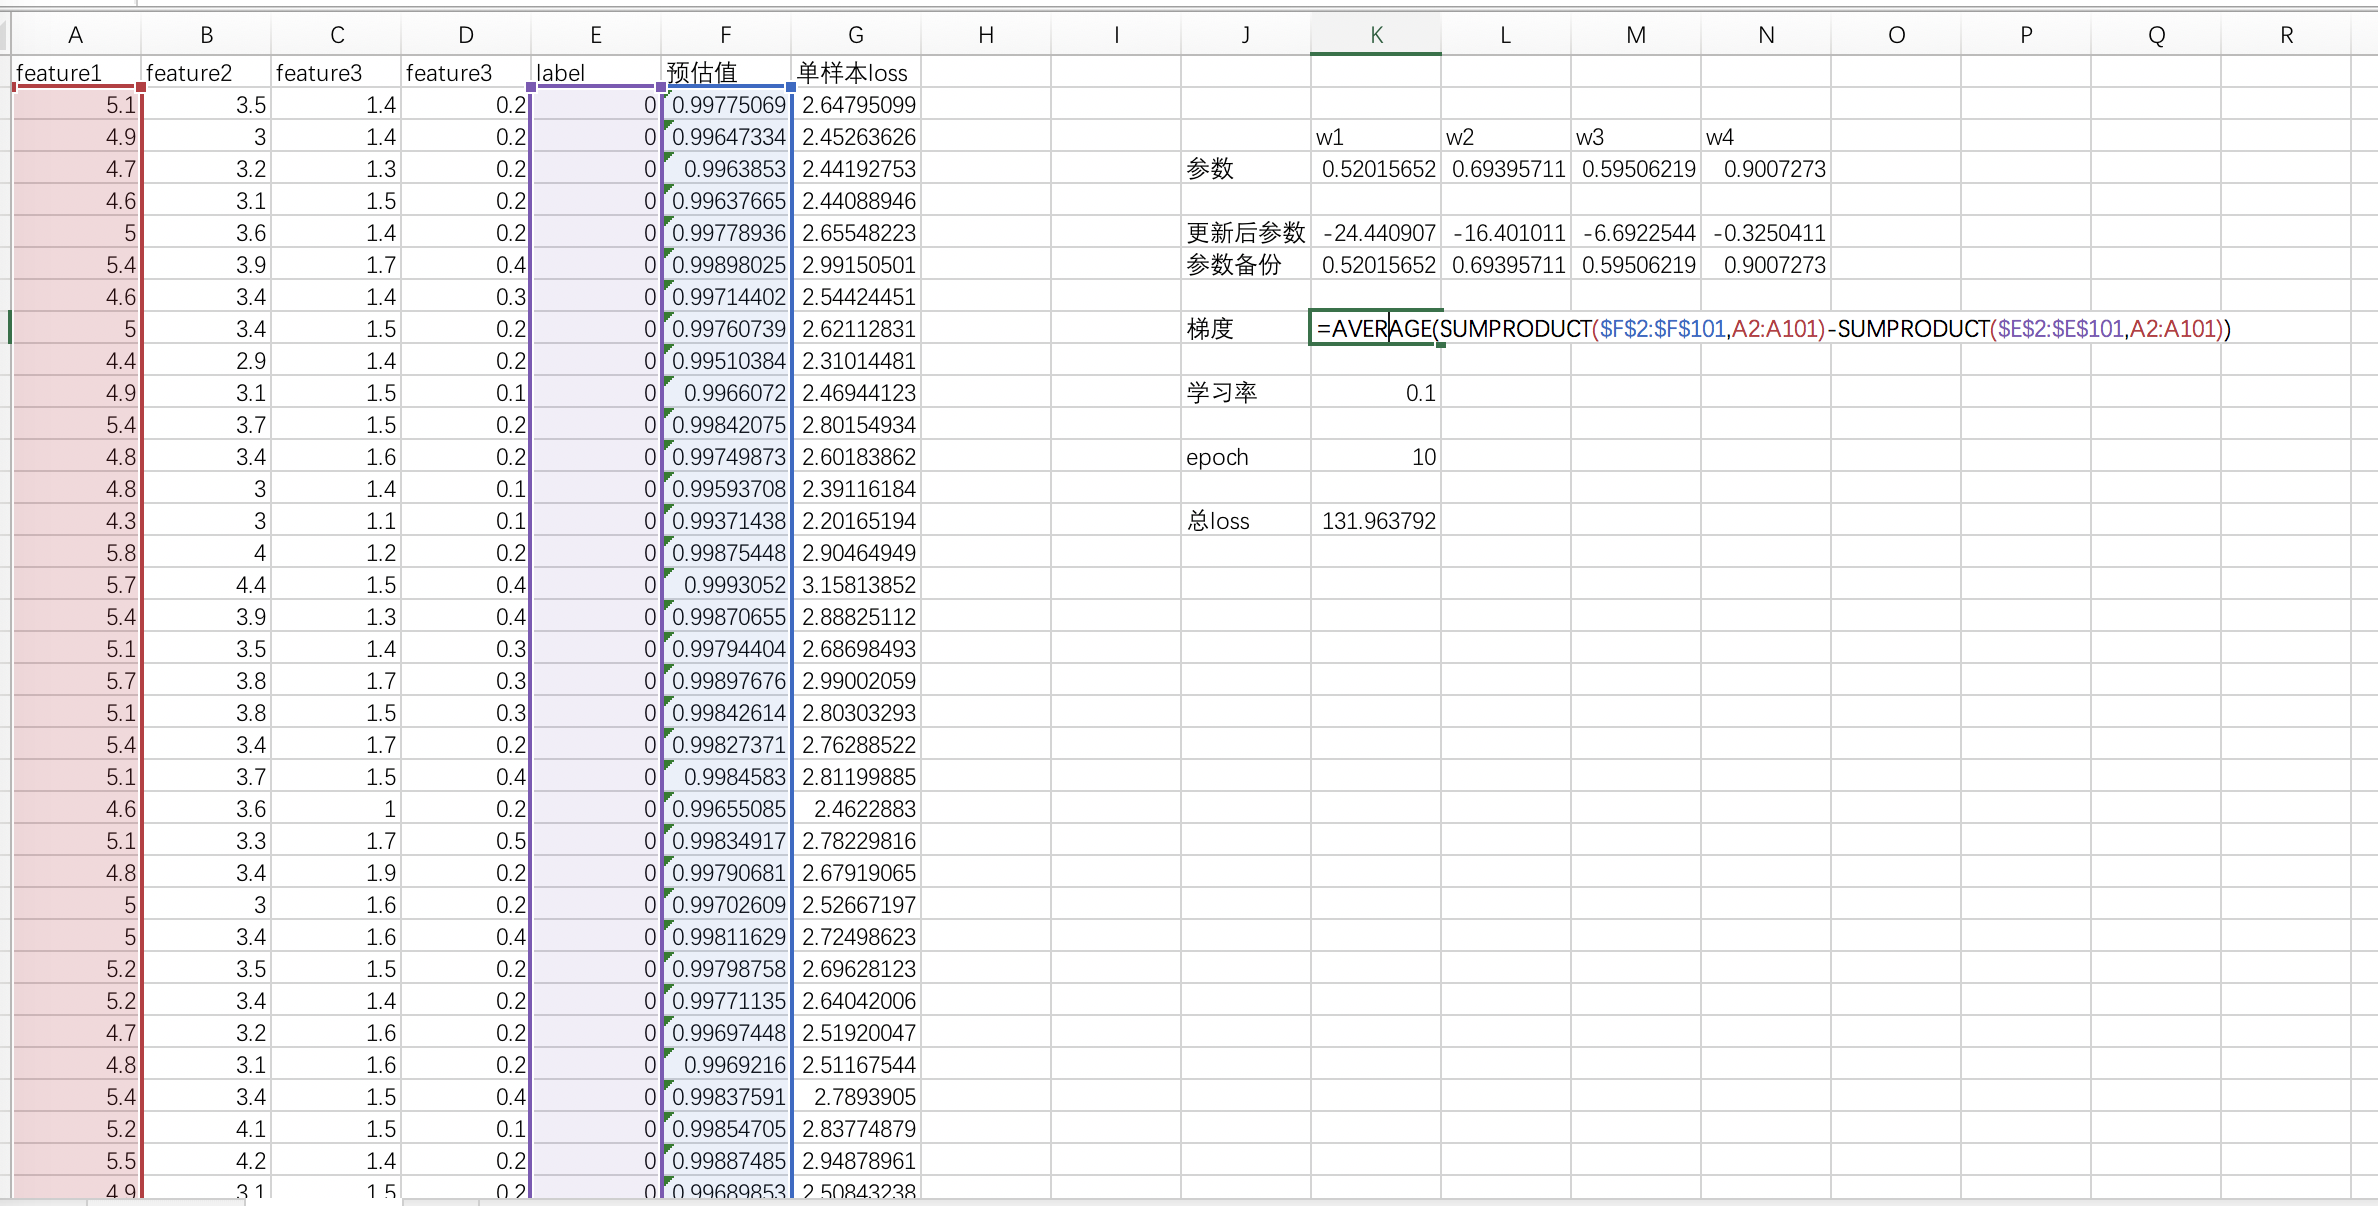The height and width of the screenshot is (1206, 2378).
Task: Click inside the AVERAGE formula cell
Action: pyautogui.click(x=1376, y=329)
